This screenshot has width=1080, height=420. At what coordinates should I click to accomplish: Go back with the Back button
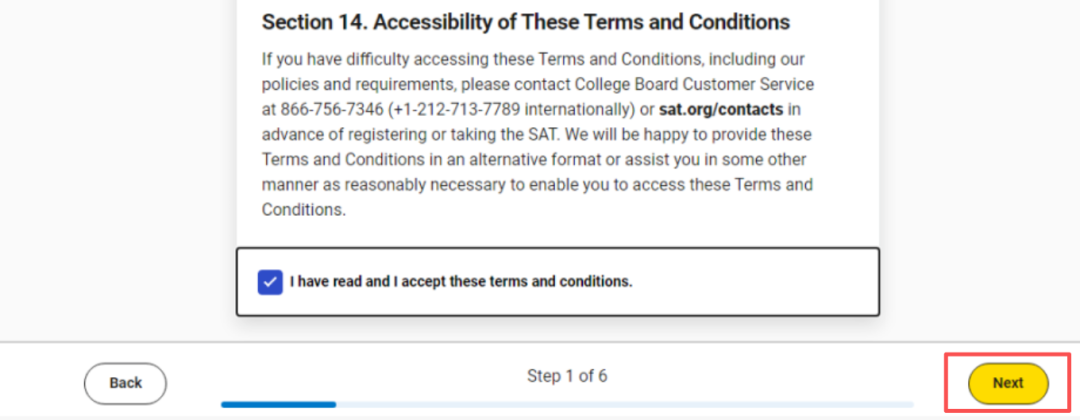(125, 383)
